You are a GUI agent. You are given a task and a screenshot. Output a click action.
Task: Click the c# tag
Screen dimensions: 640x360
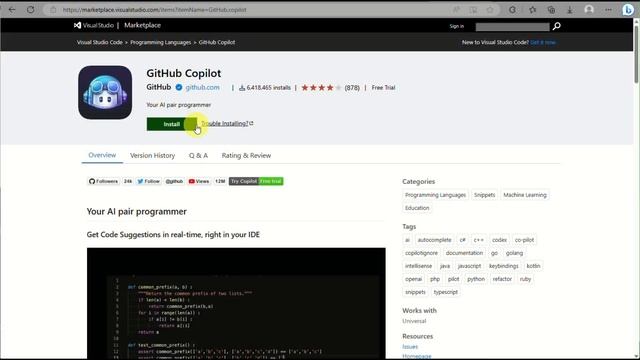(462, 240)
